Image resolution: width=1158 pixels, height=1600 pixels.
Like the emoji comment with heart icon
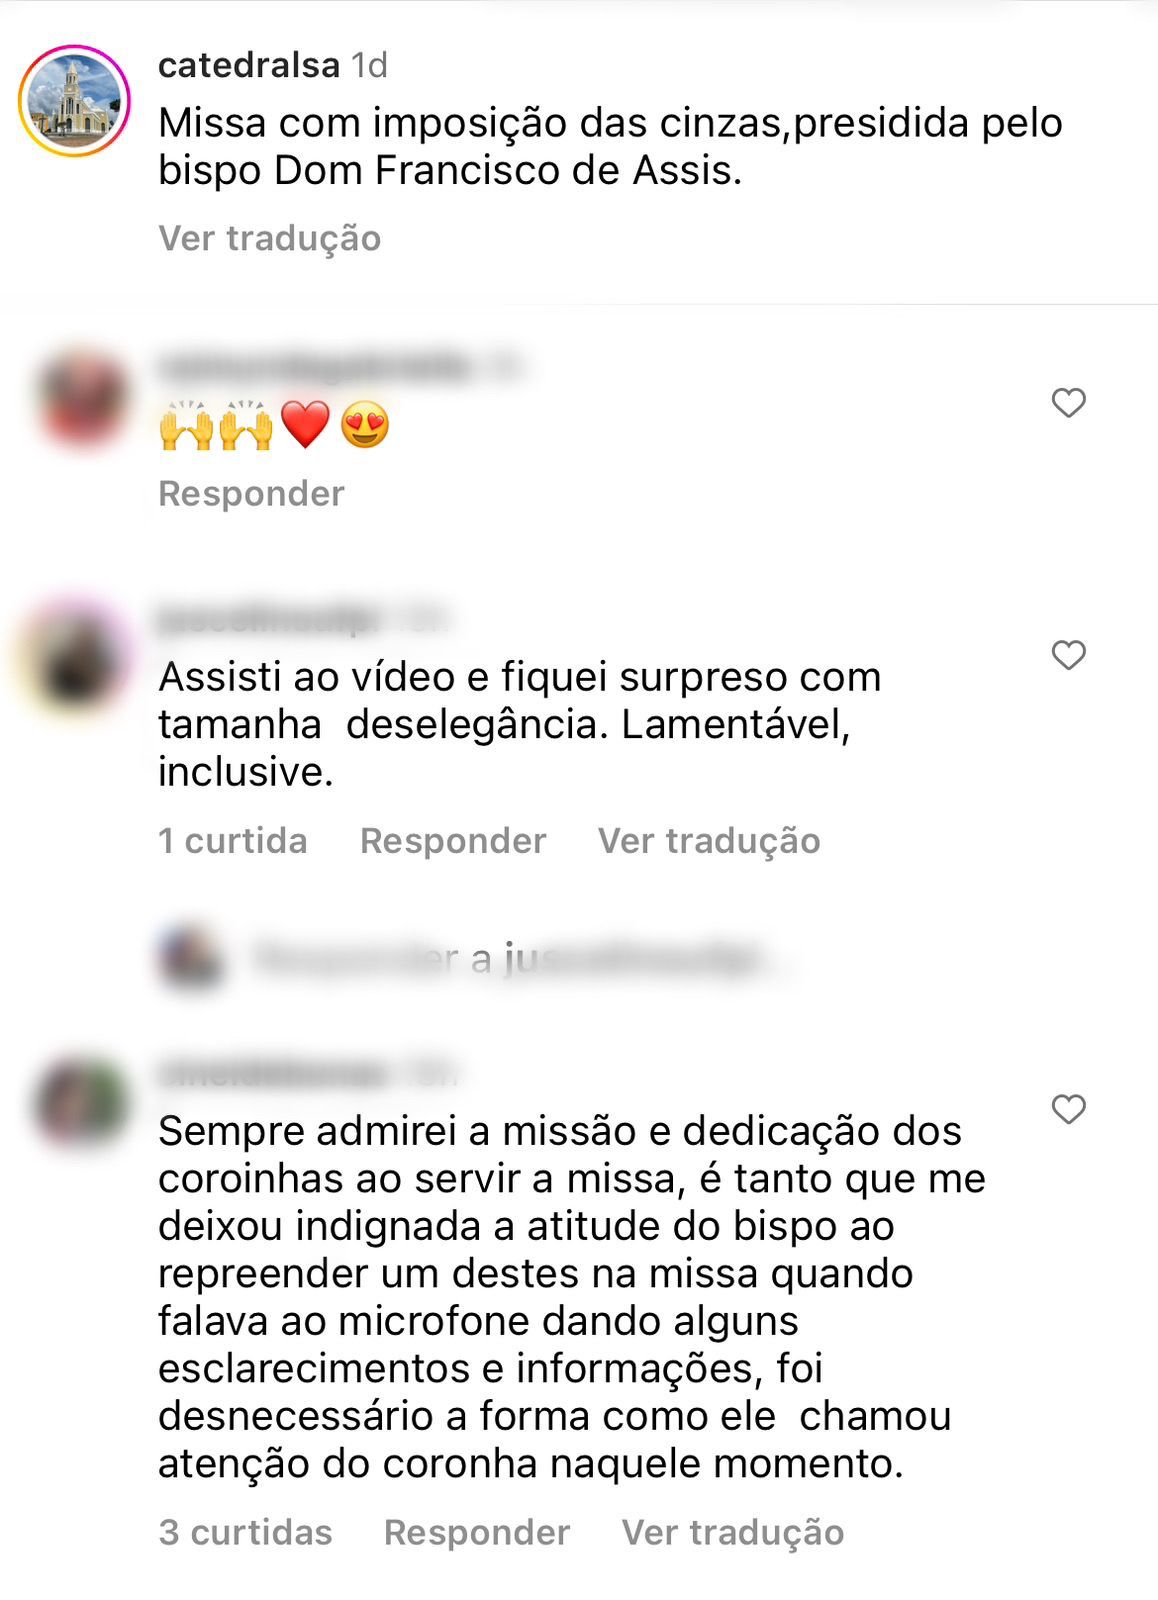pos(1068,403)
